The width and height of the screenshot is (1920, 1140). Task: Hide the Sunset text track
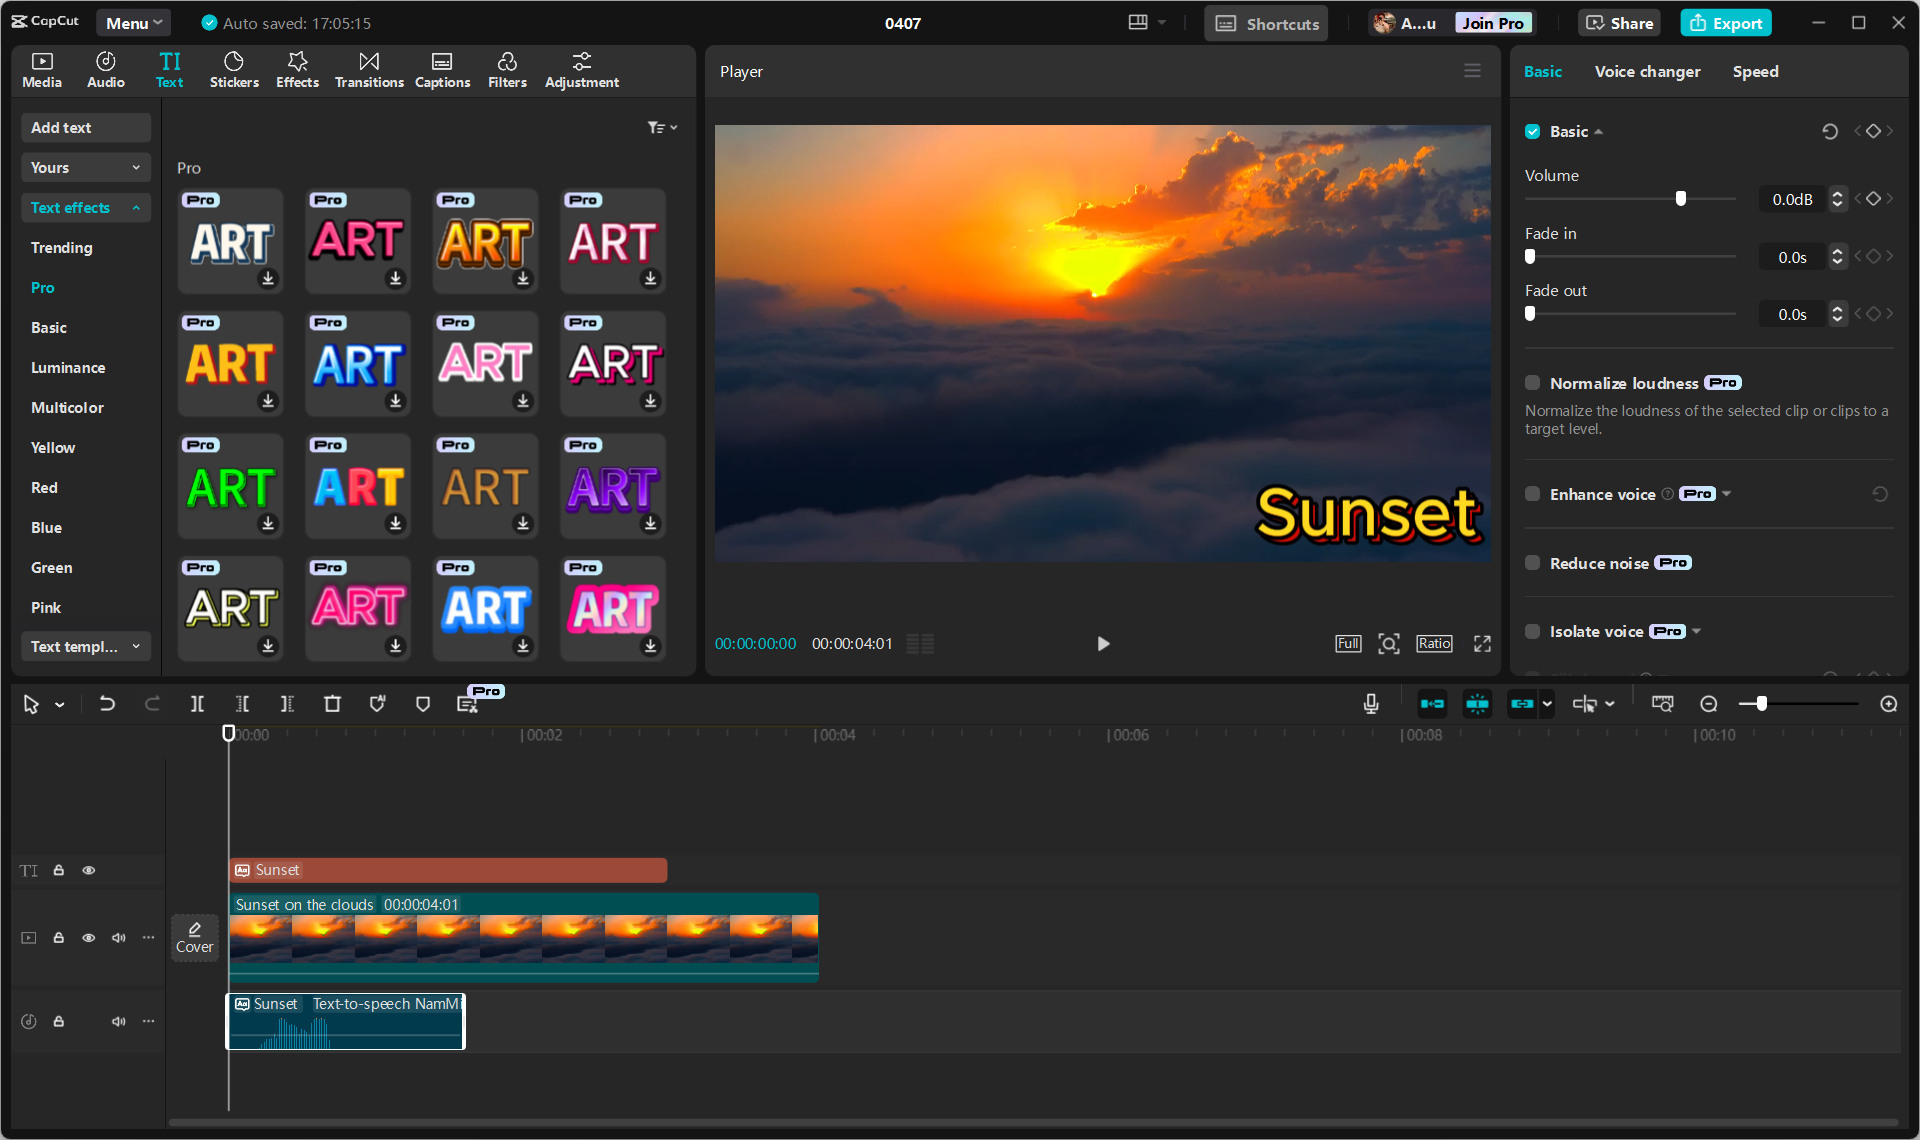pos(88,870)
